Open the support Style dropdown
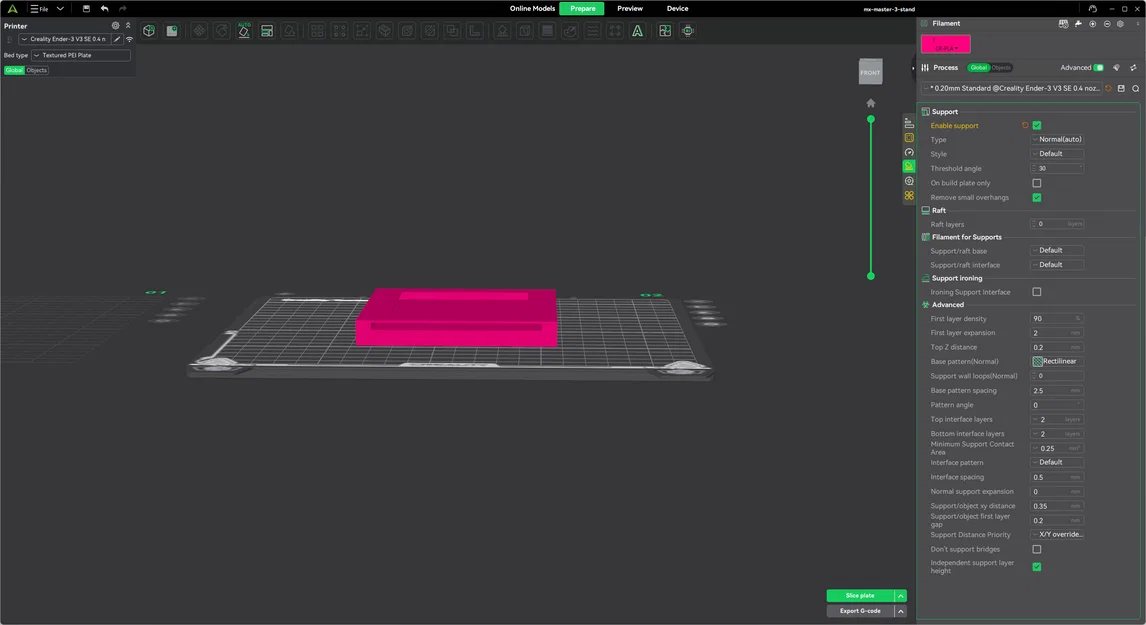Image resolution: width=1146 pixels, height=625 pixels. click(x=1057, y=154)
